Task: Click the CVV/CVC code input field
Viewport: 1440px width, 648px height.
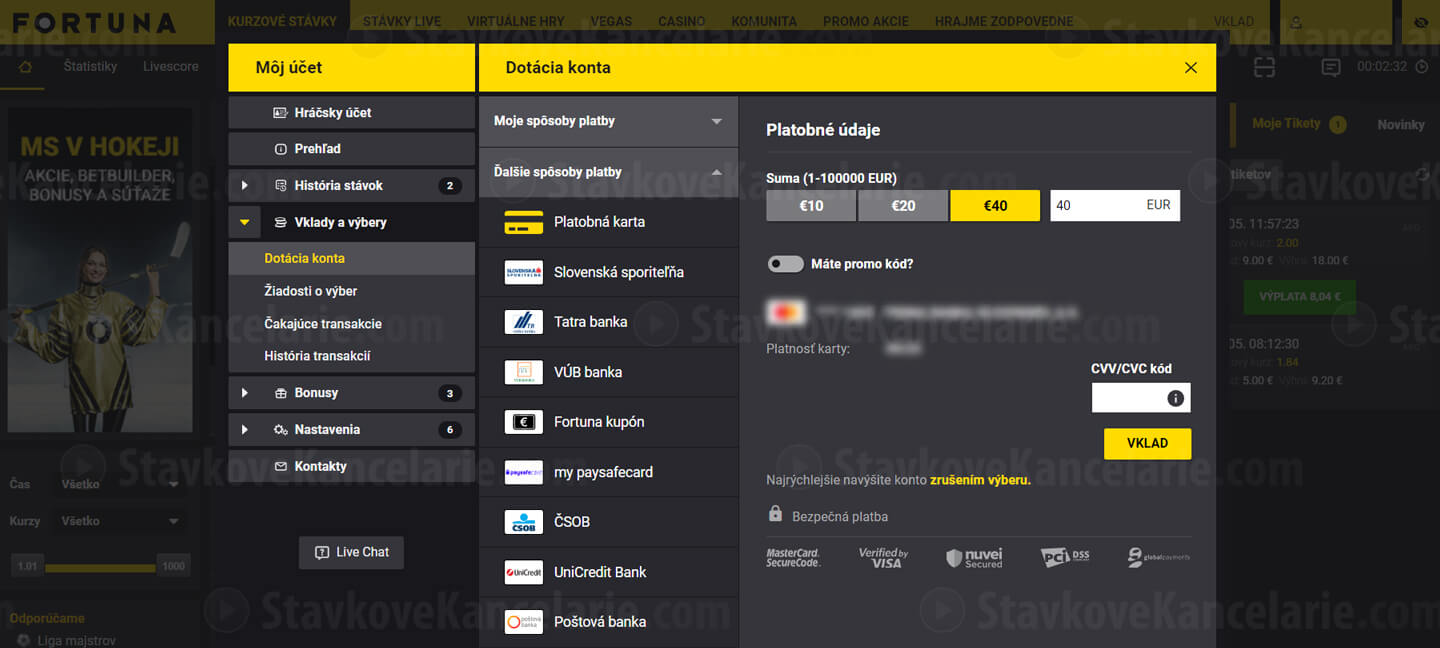Action: pyautogui.click(x=1141, y=398)
